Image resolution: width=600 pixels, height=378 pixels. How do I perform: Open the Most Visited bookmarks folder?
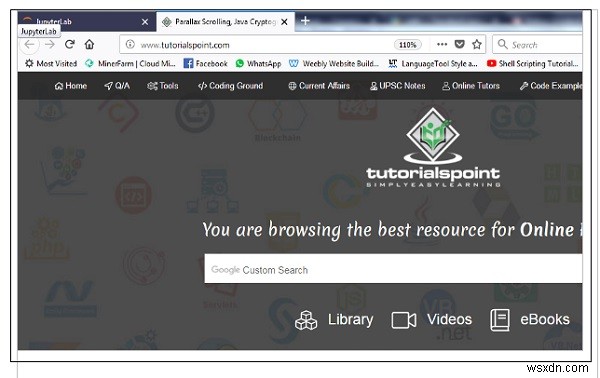click(x=51, y=64)
